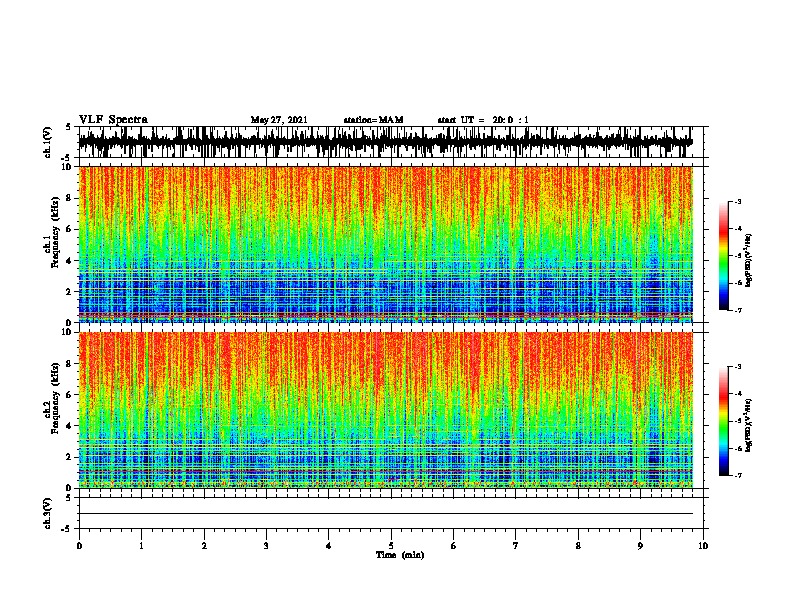Click the "5" tick on ch.1(V) axis

point(69,127)
